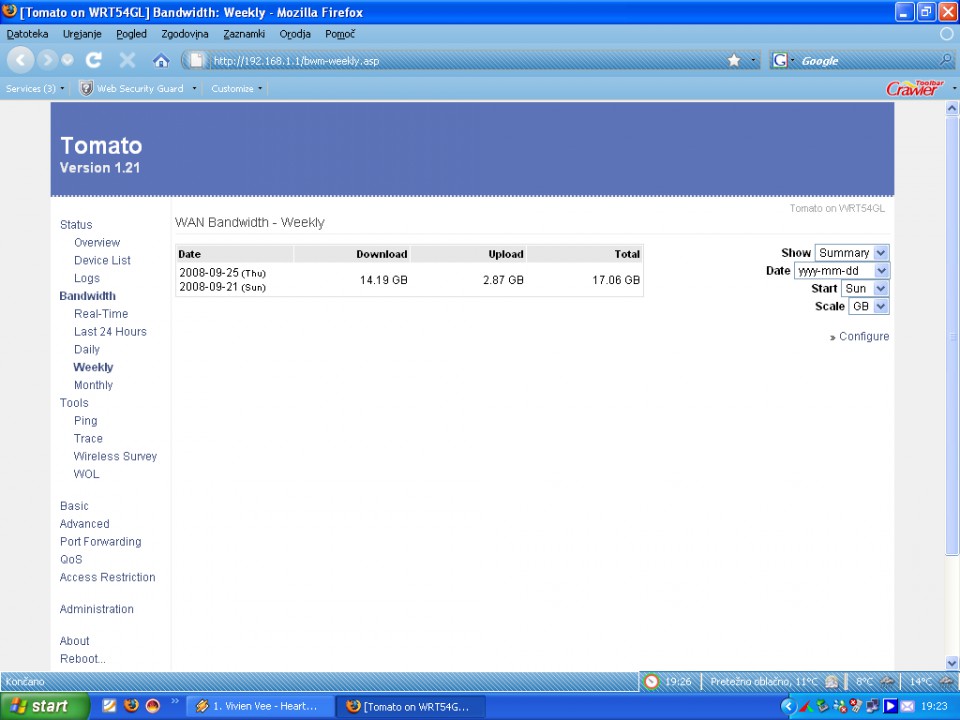This screenshot has width=960, height=720.
Task: Click the envelope mail icon in system tray
Action: coord(907,707)
